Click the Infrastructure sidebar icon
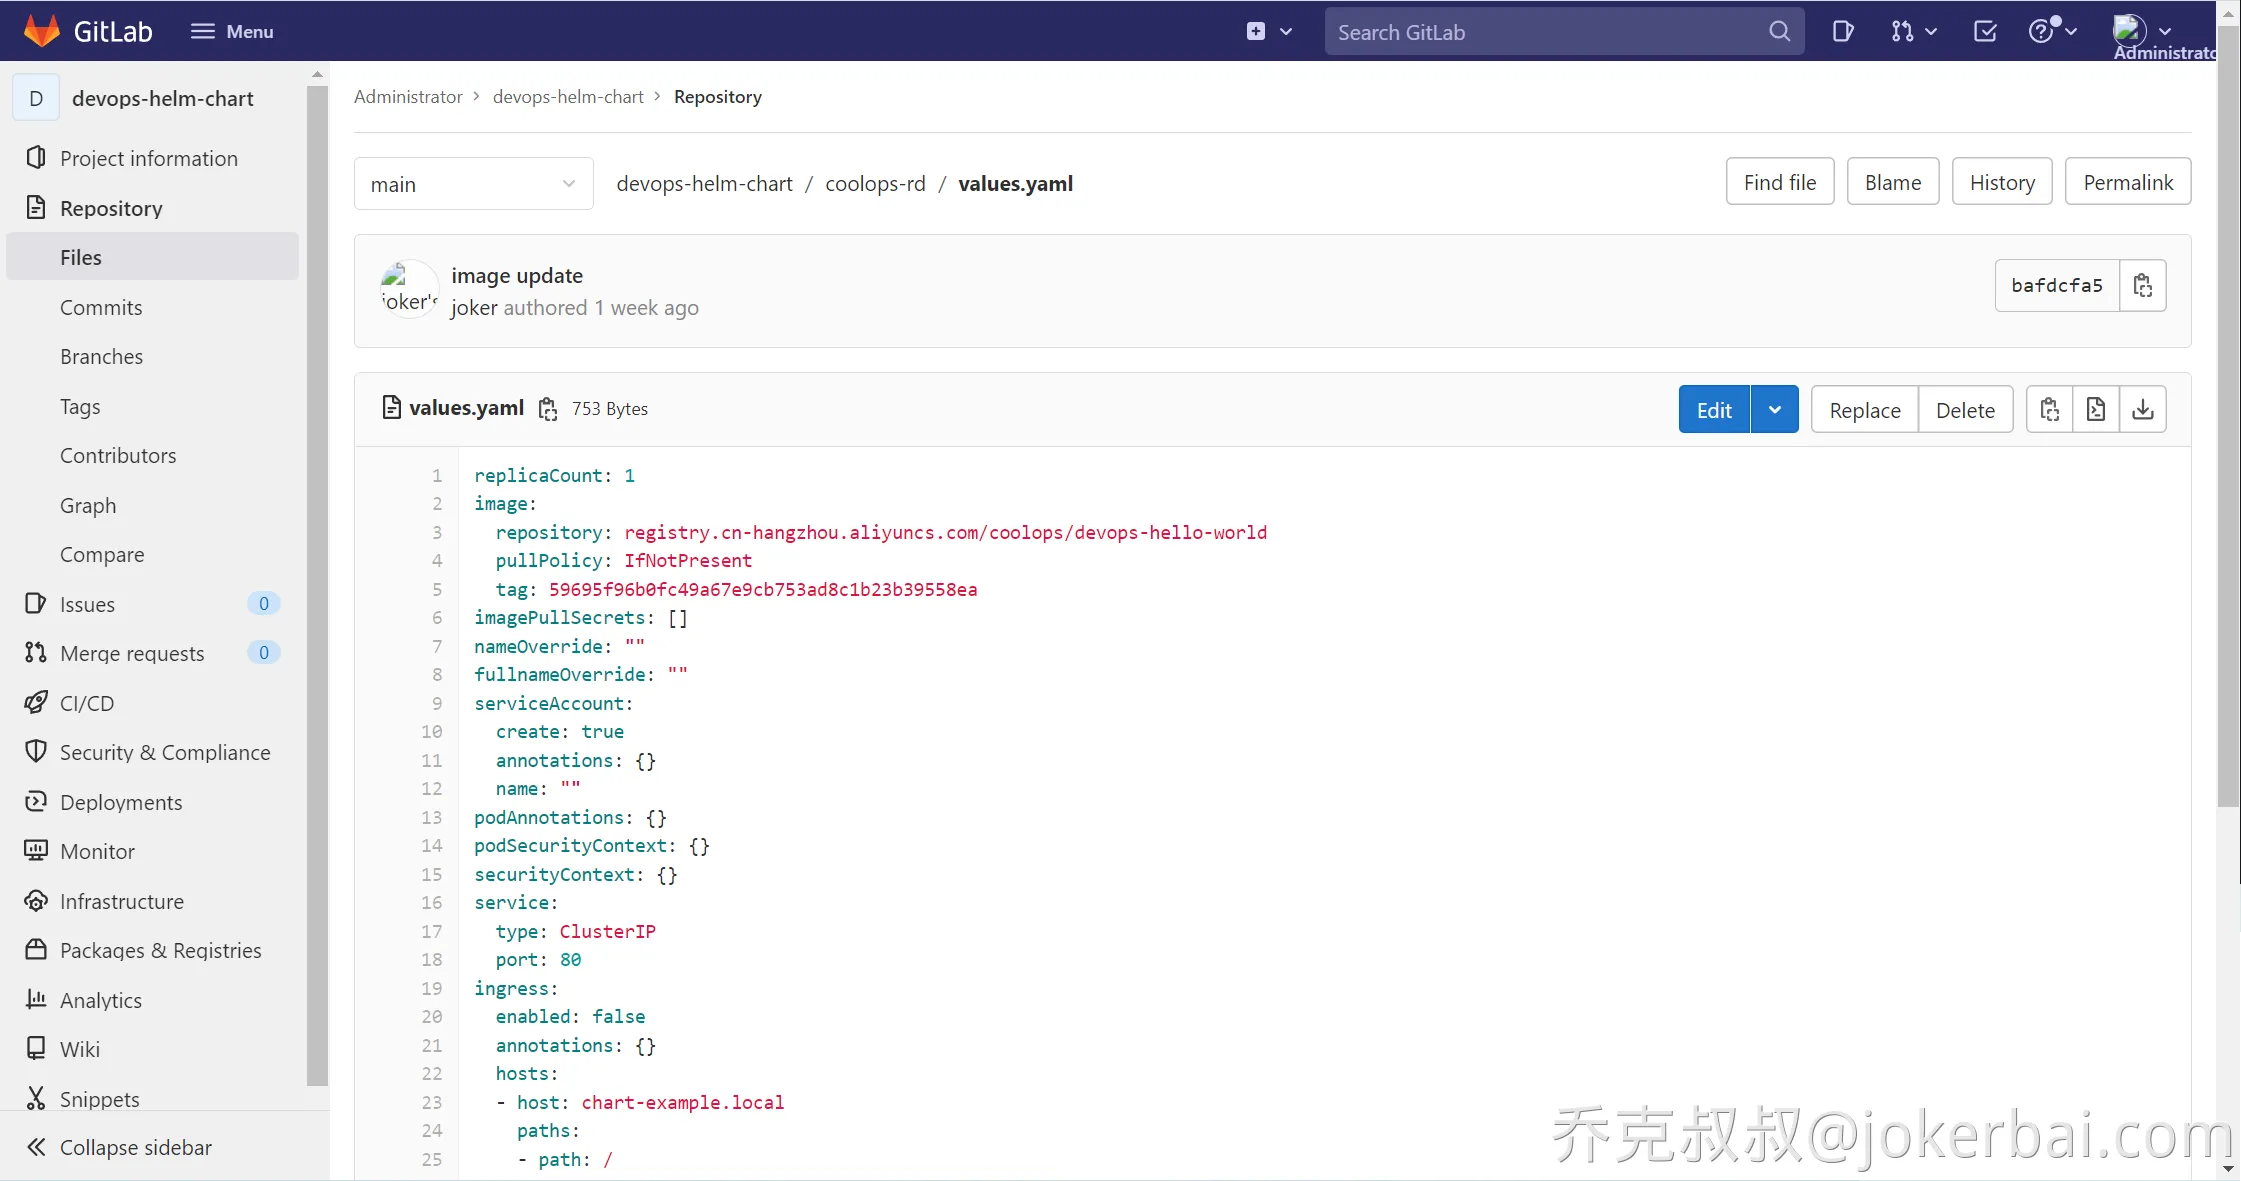Screen dimensions: 2241x1181 click(35, 901)
